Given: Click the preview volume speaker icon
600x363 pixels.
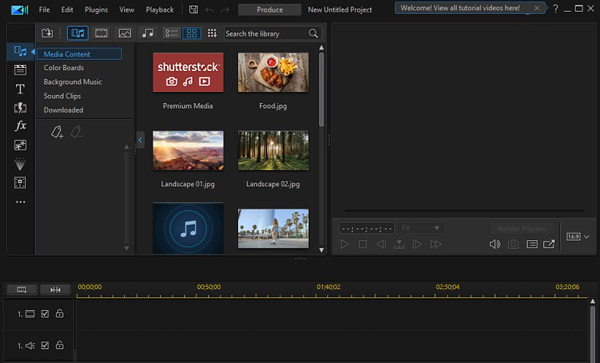Looking at the screenshot, I should 495,244.
